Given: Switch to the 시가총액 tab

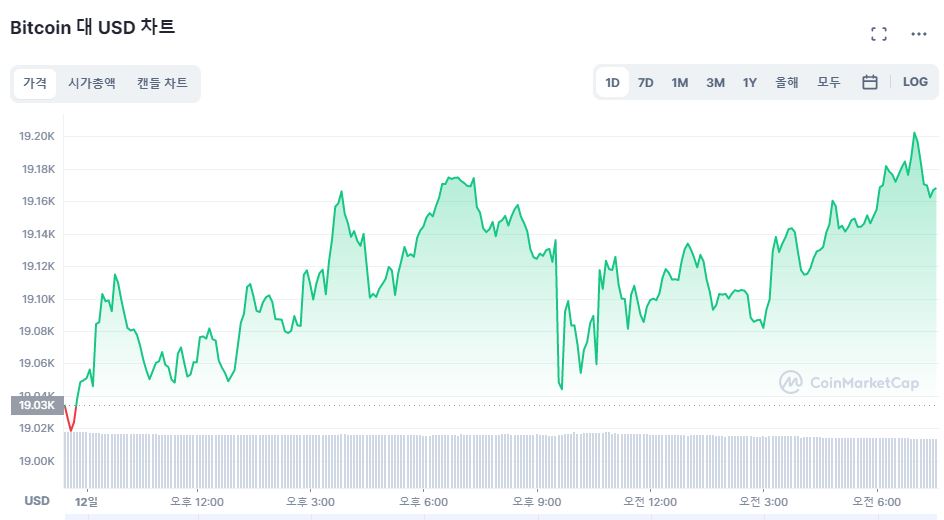Looking at the screenshot, I should coord(92,83).
